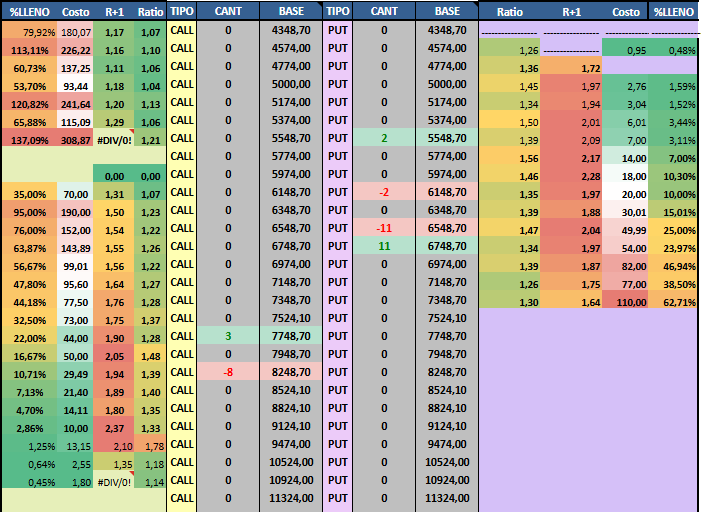Click the CALL label in the 11324,00 row

coord(182,498)
